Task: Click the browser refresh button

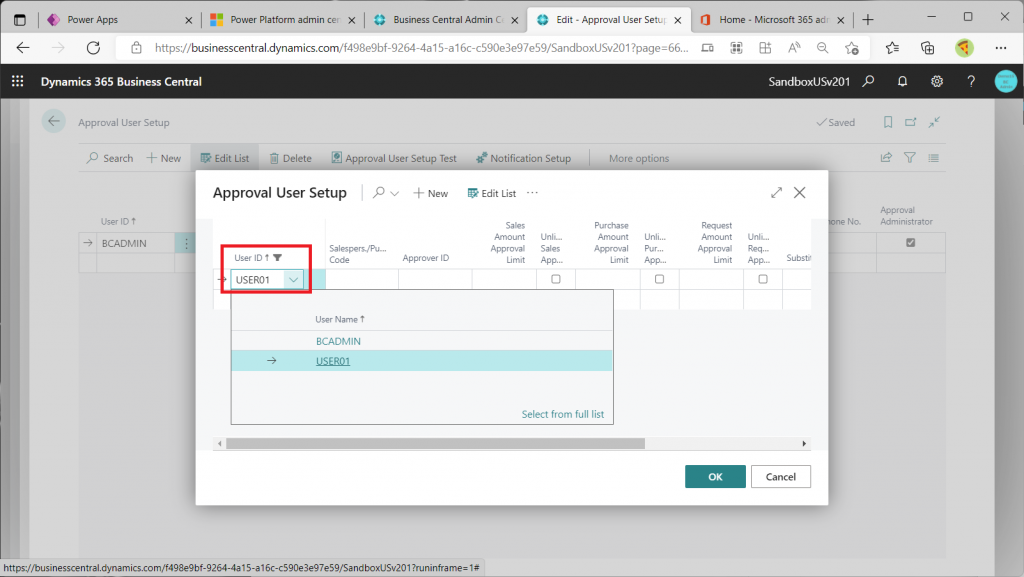Action: [x=93, y=48]
